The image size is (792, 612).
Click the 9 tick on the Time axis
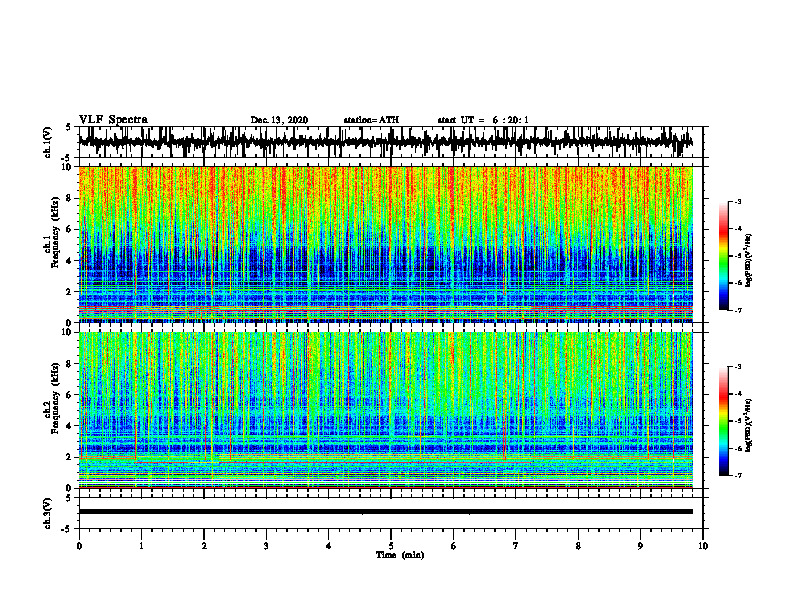tap(640, 546)
